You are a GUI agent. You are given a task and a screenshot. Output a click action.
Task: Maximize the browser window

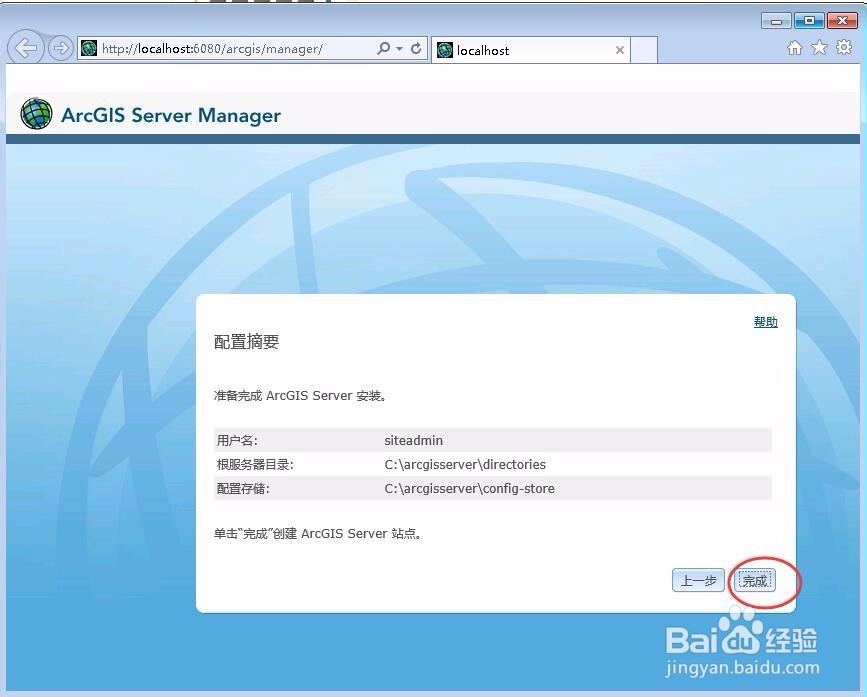click(809, 21)
